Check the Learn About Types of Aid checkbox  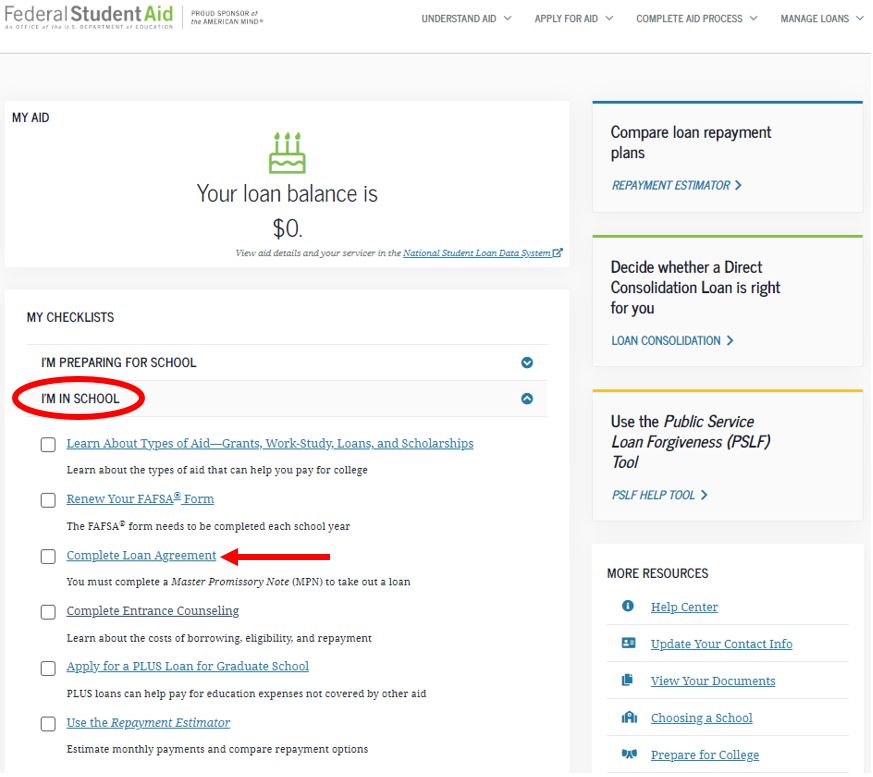48,445
